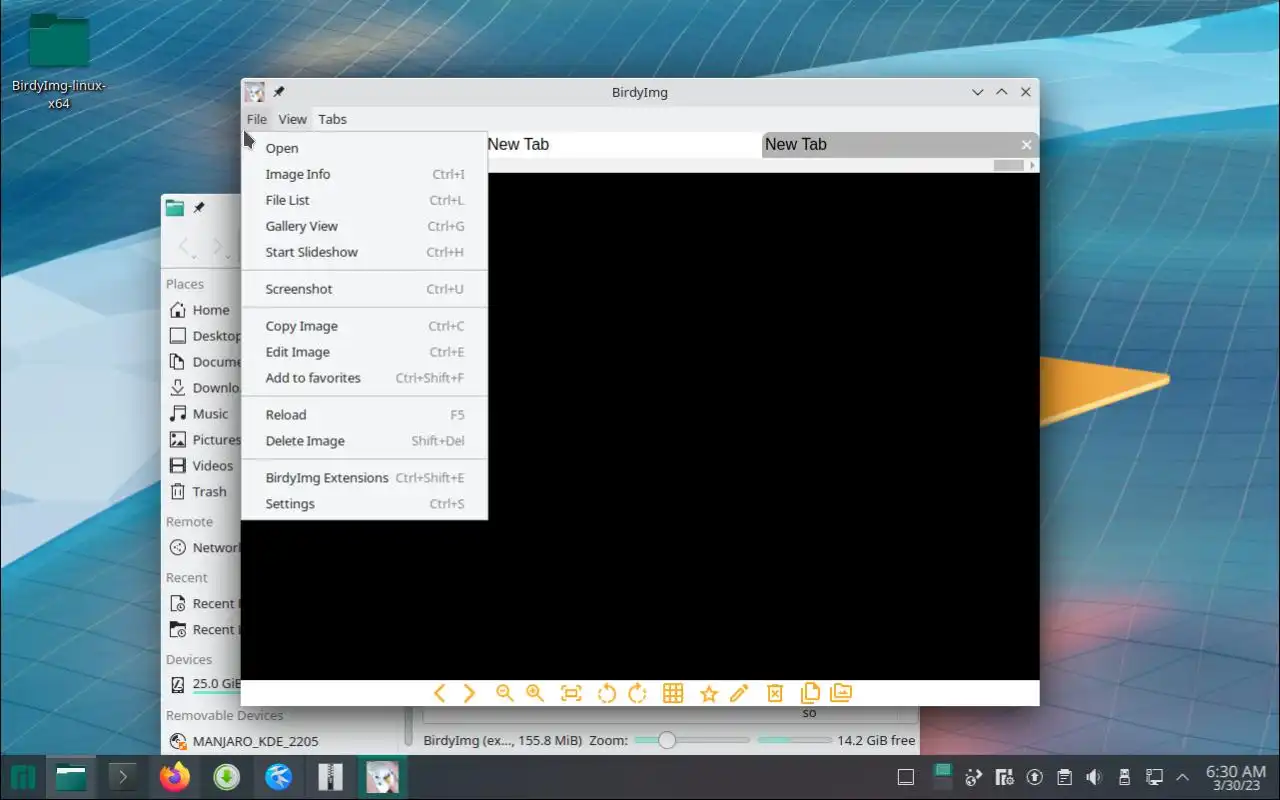Click the archive zipper icon in taskbar
Image resolution: width=1280 pixels, height=800 pixels.
(330, 777)
